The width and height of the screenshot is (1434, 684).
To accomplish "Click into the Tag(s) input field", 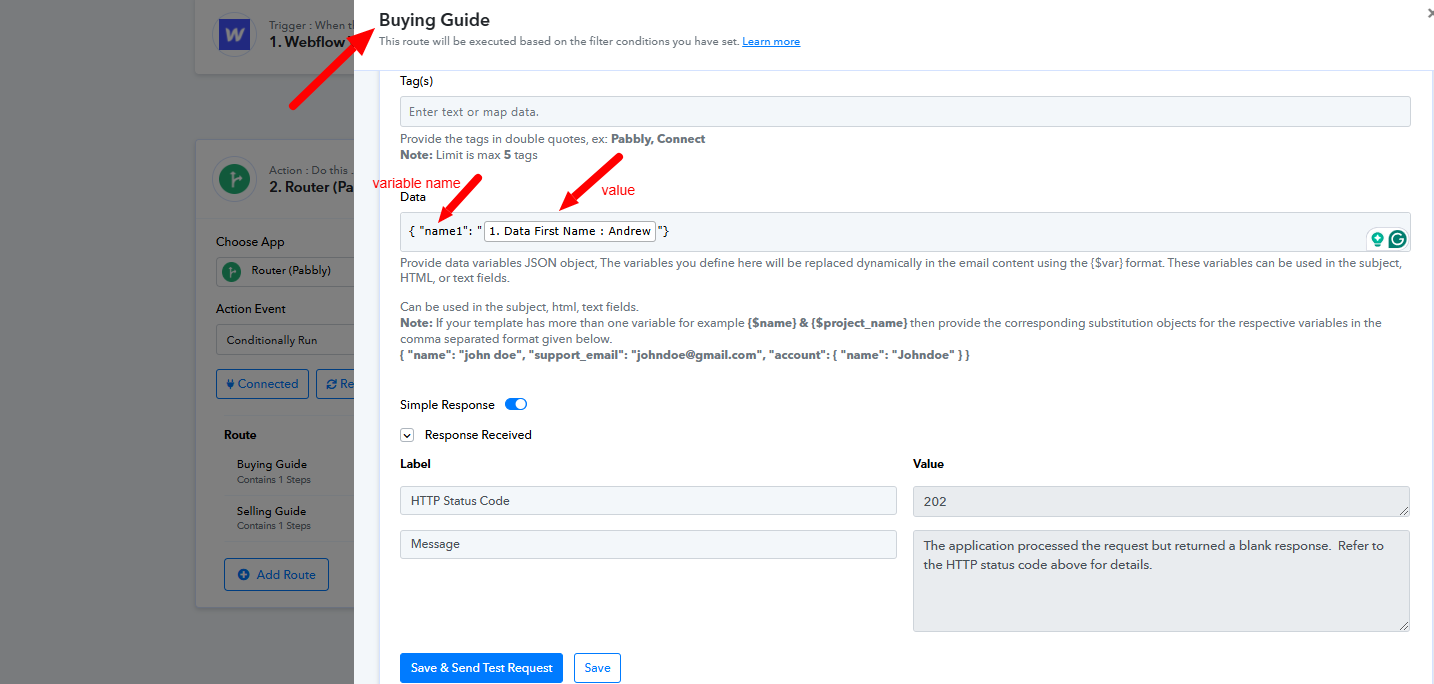I will pos(905,111).
